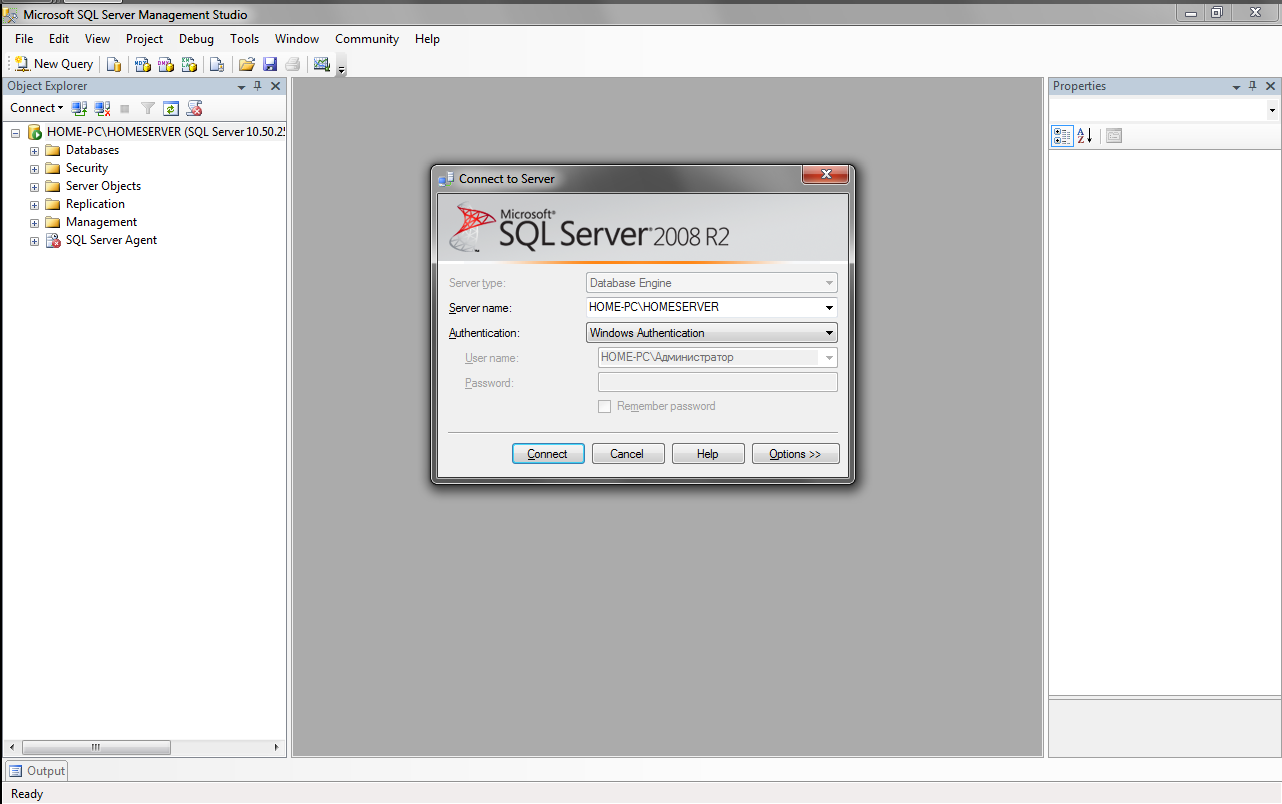This screenshot has width=1282, height=804.
Task: Select the Management tree item
Action: (101, 222)
